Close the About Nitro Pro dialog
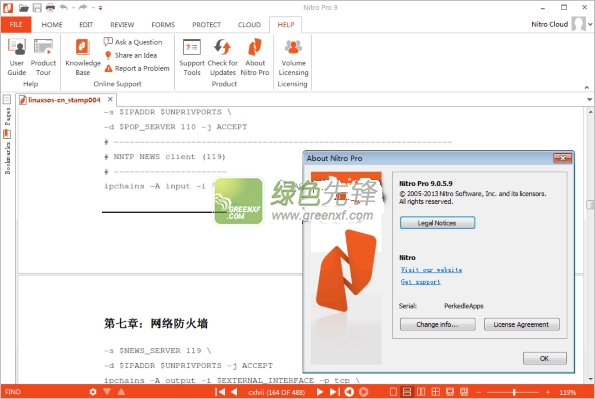595x399 pixels. tap(563, 158)
